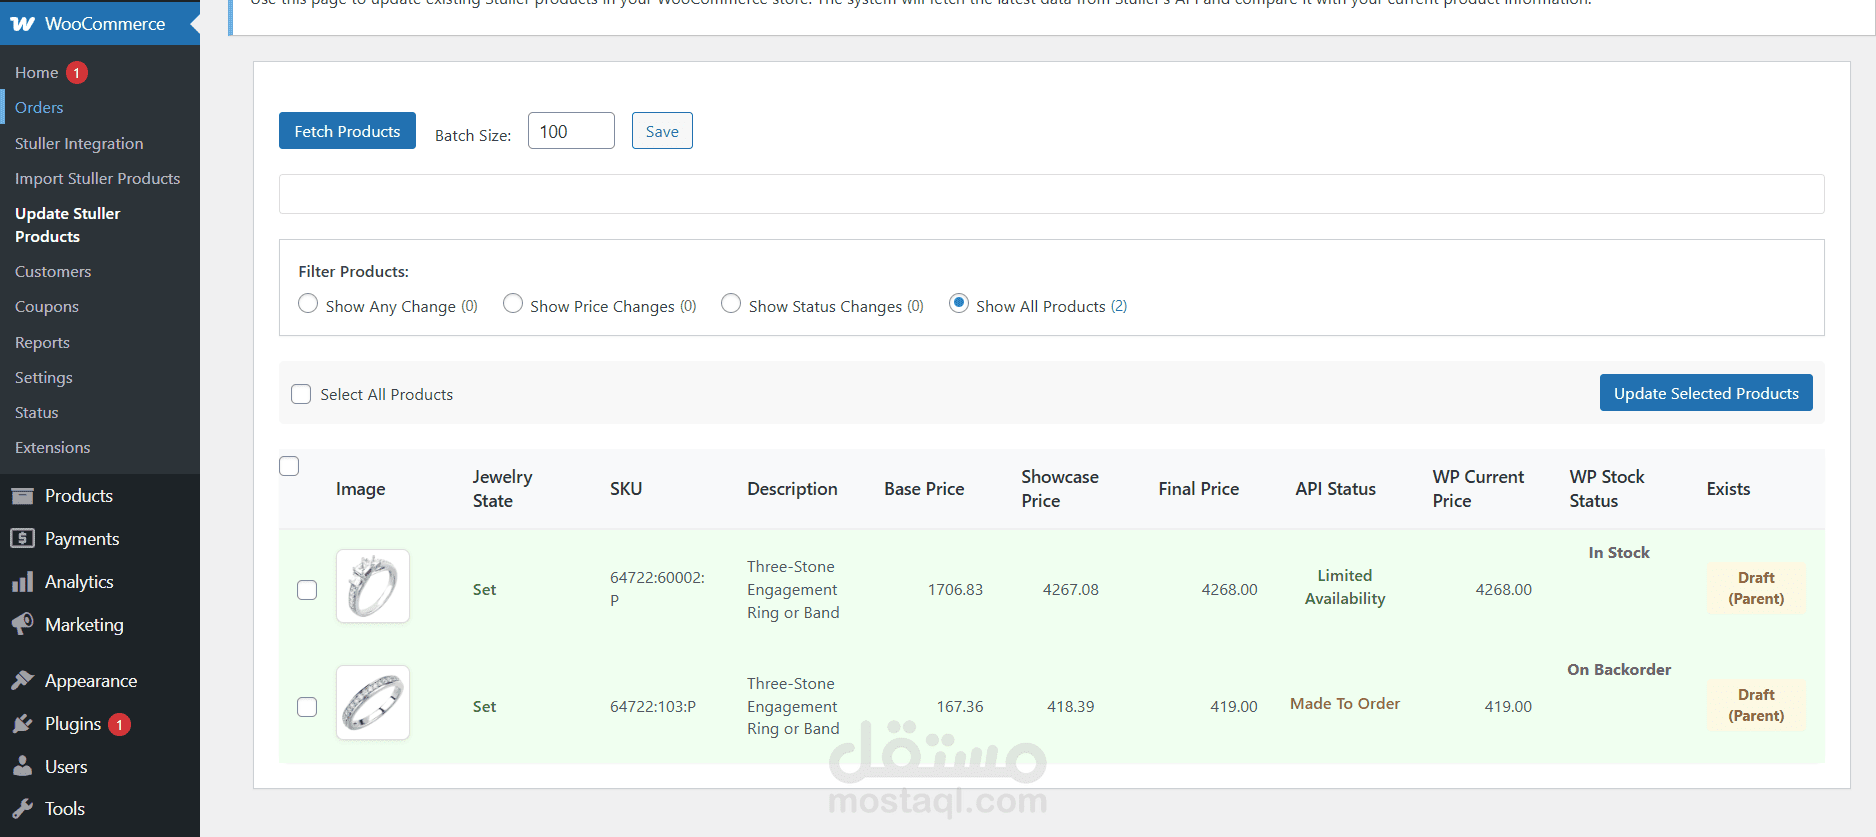Image resolution: width=1876 pixels, height=837 pixels.
Task: Open first ring product thumbnail
Action: 373,586
